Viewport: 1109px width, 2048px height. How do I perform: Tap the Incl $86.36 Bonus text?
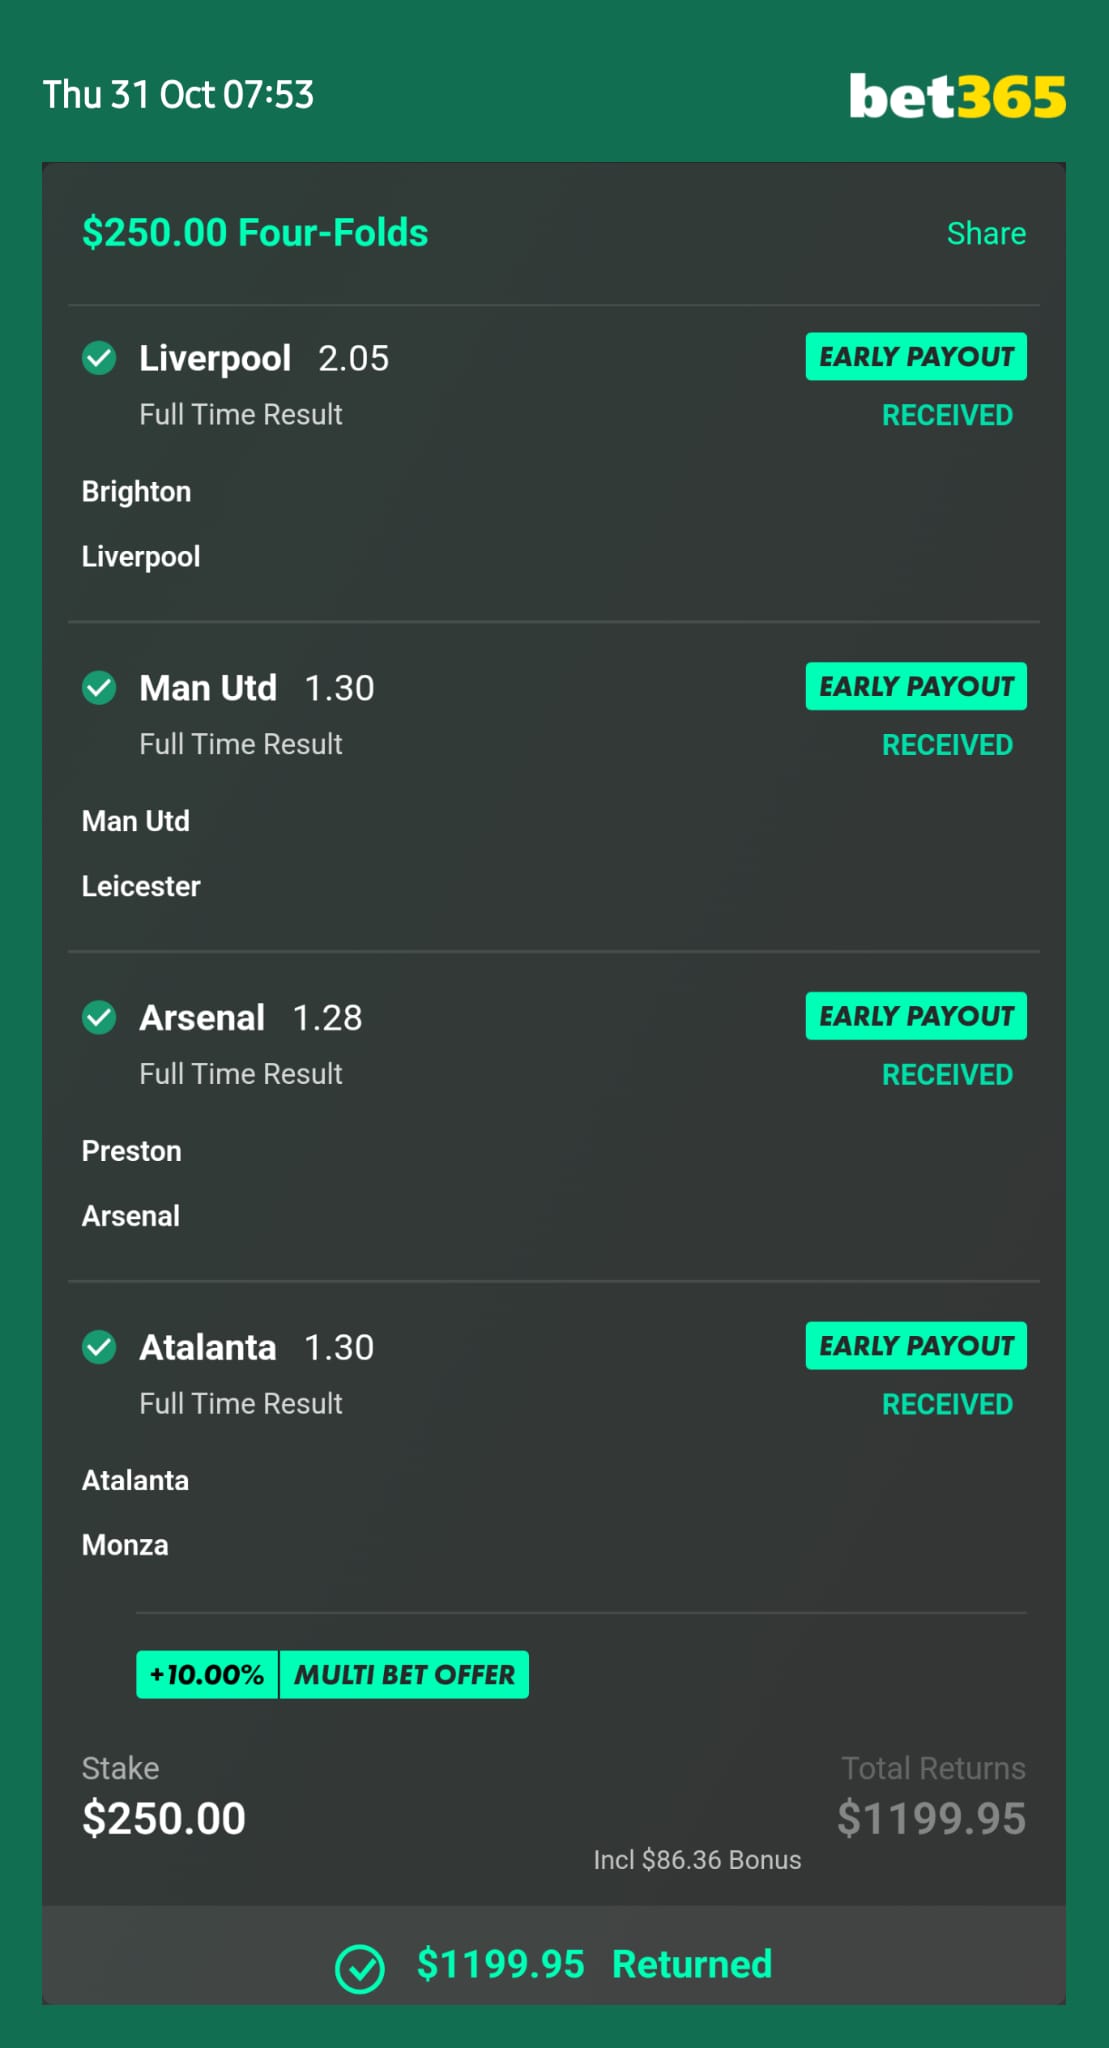(x=697, y=1859)
